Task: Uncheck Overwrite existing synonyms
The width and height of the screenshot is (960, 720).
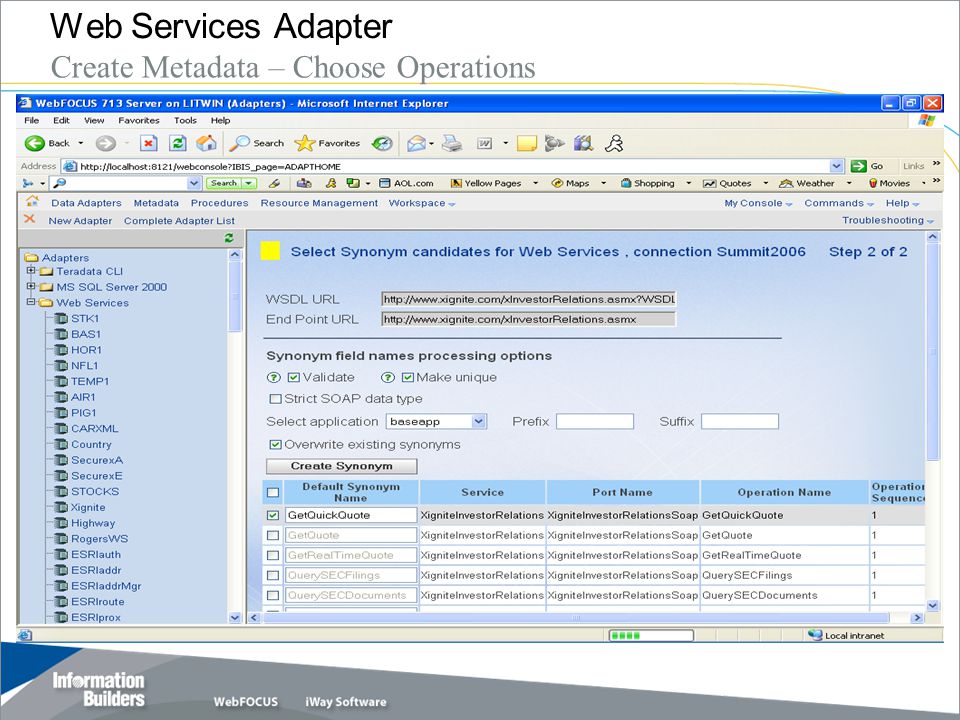Action: (x=276, y=445)
